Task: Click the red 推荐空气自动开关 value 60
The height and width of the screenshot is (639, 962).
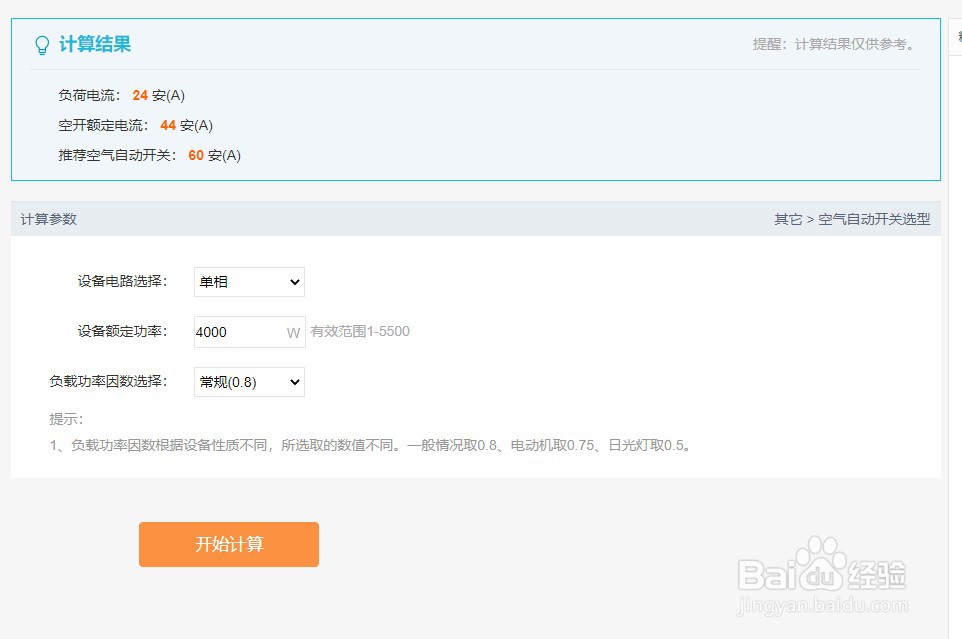Action: pos(196,155)
